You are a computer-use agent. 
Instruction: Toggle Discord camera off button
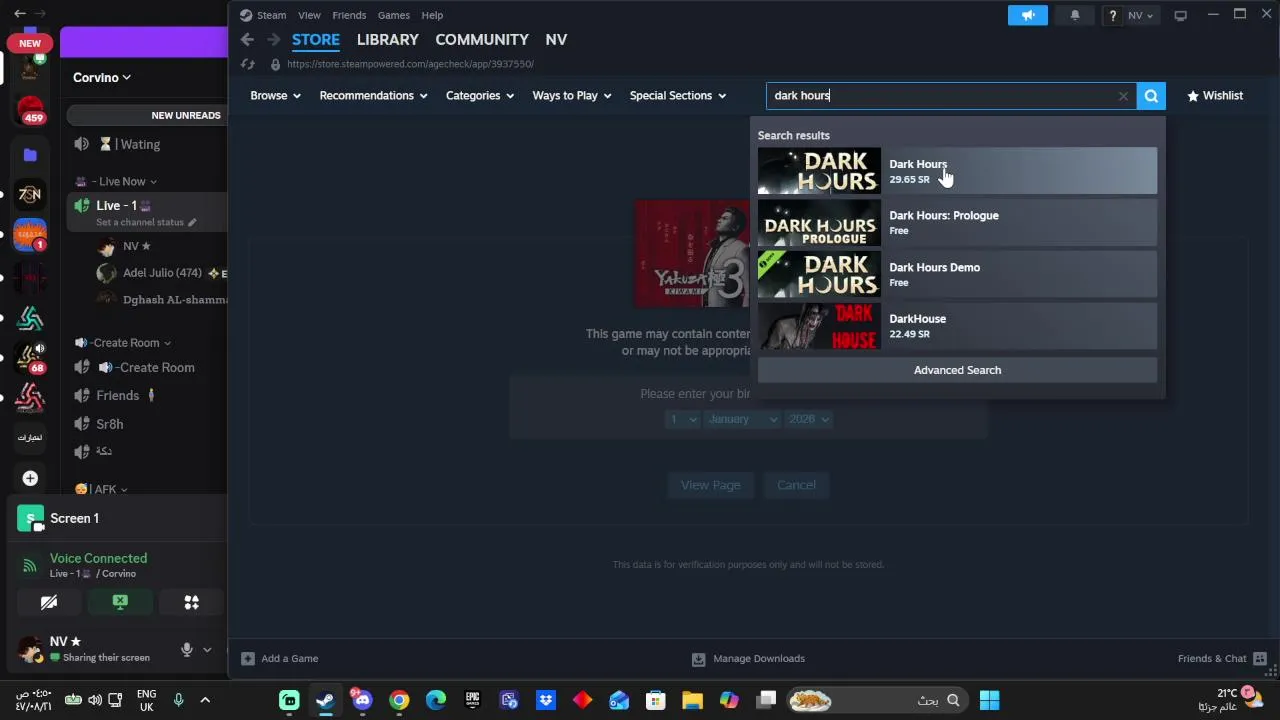click(x=49, y=602)
